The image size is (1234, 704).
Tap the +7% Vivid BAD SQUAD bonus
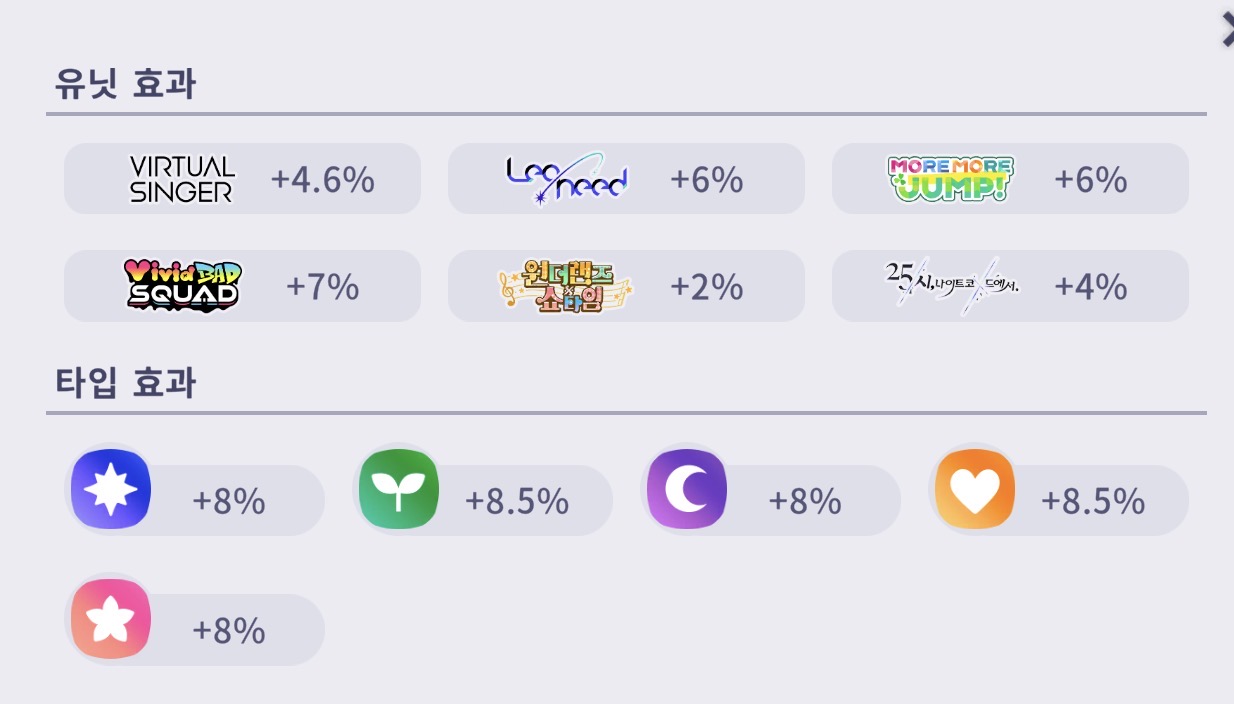[323, 287]
